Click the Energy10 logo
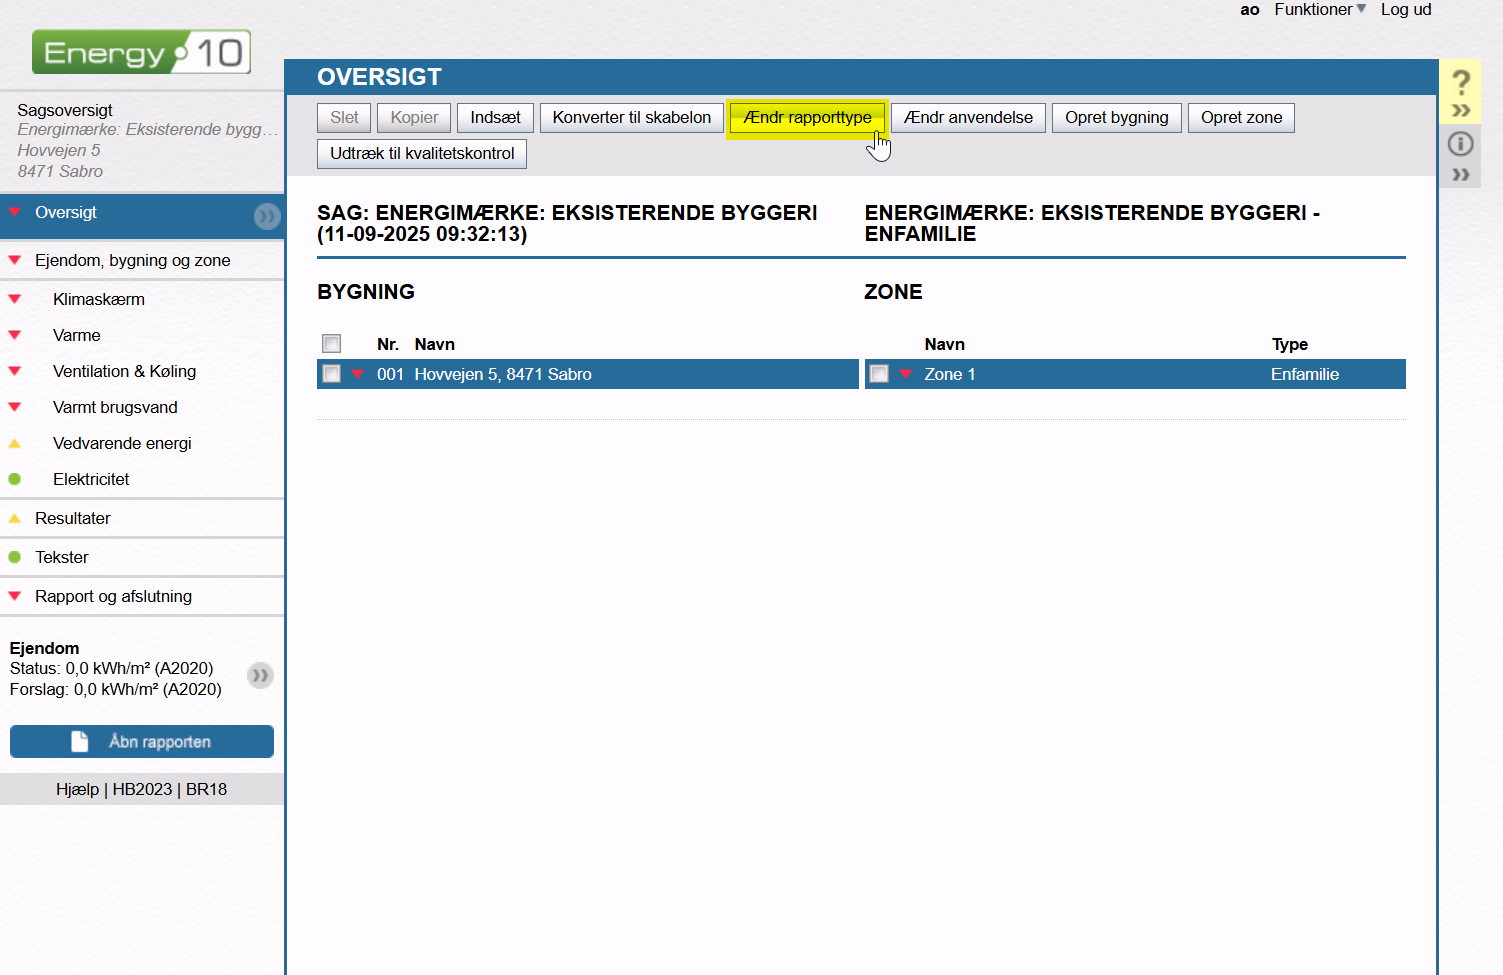1503x975 pixels. click(x=141, y=52)
